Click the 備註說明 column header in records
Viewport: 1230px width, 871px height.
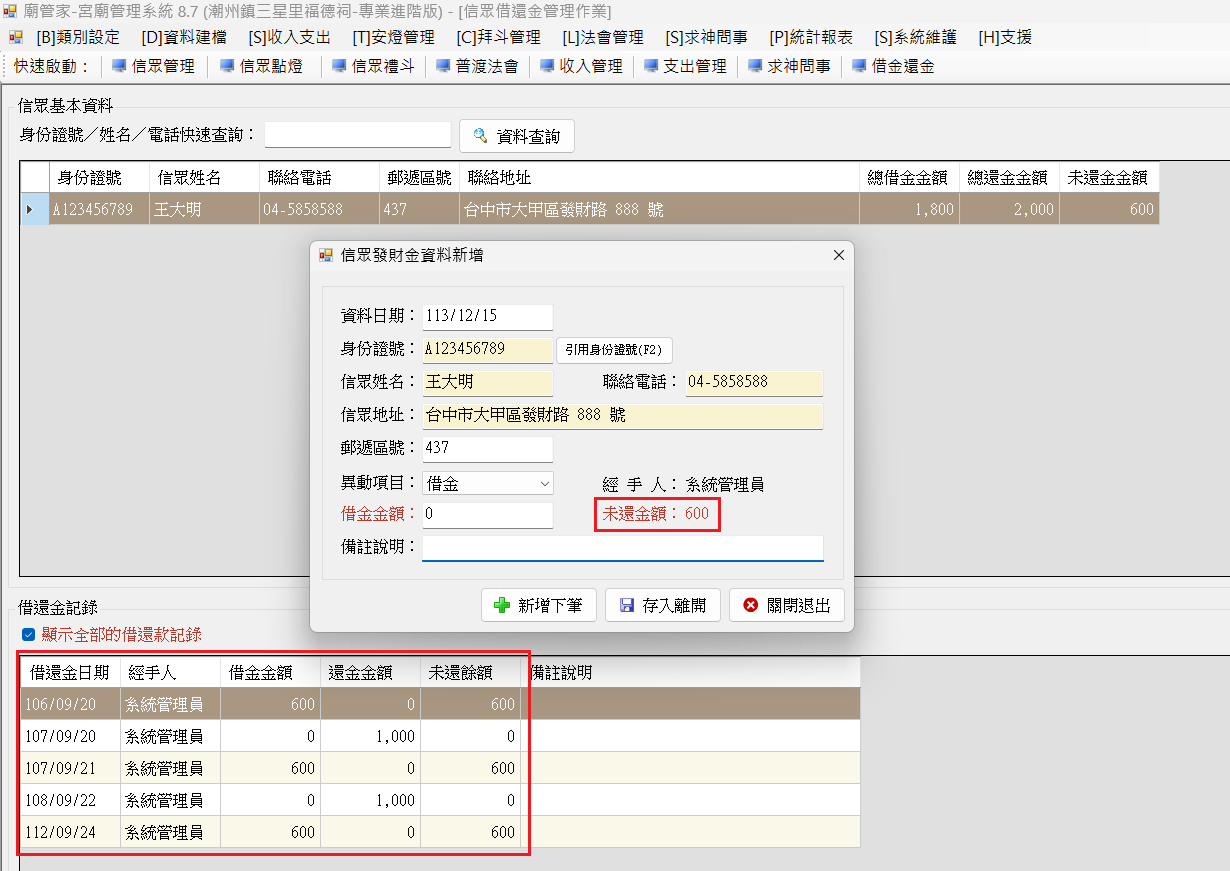point(690,672)
